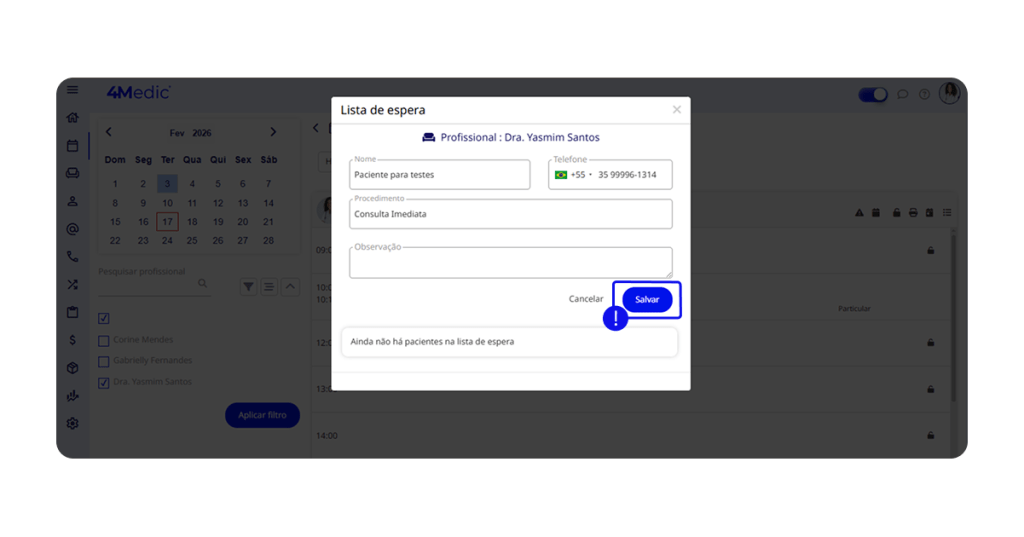The height and width of the screenshot is (537, 1024).
Task: Open the country code flag dropdown
Action: tap(564, 175)
